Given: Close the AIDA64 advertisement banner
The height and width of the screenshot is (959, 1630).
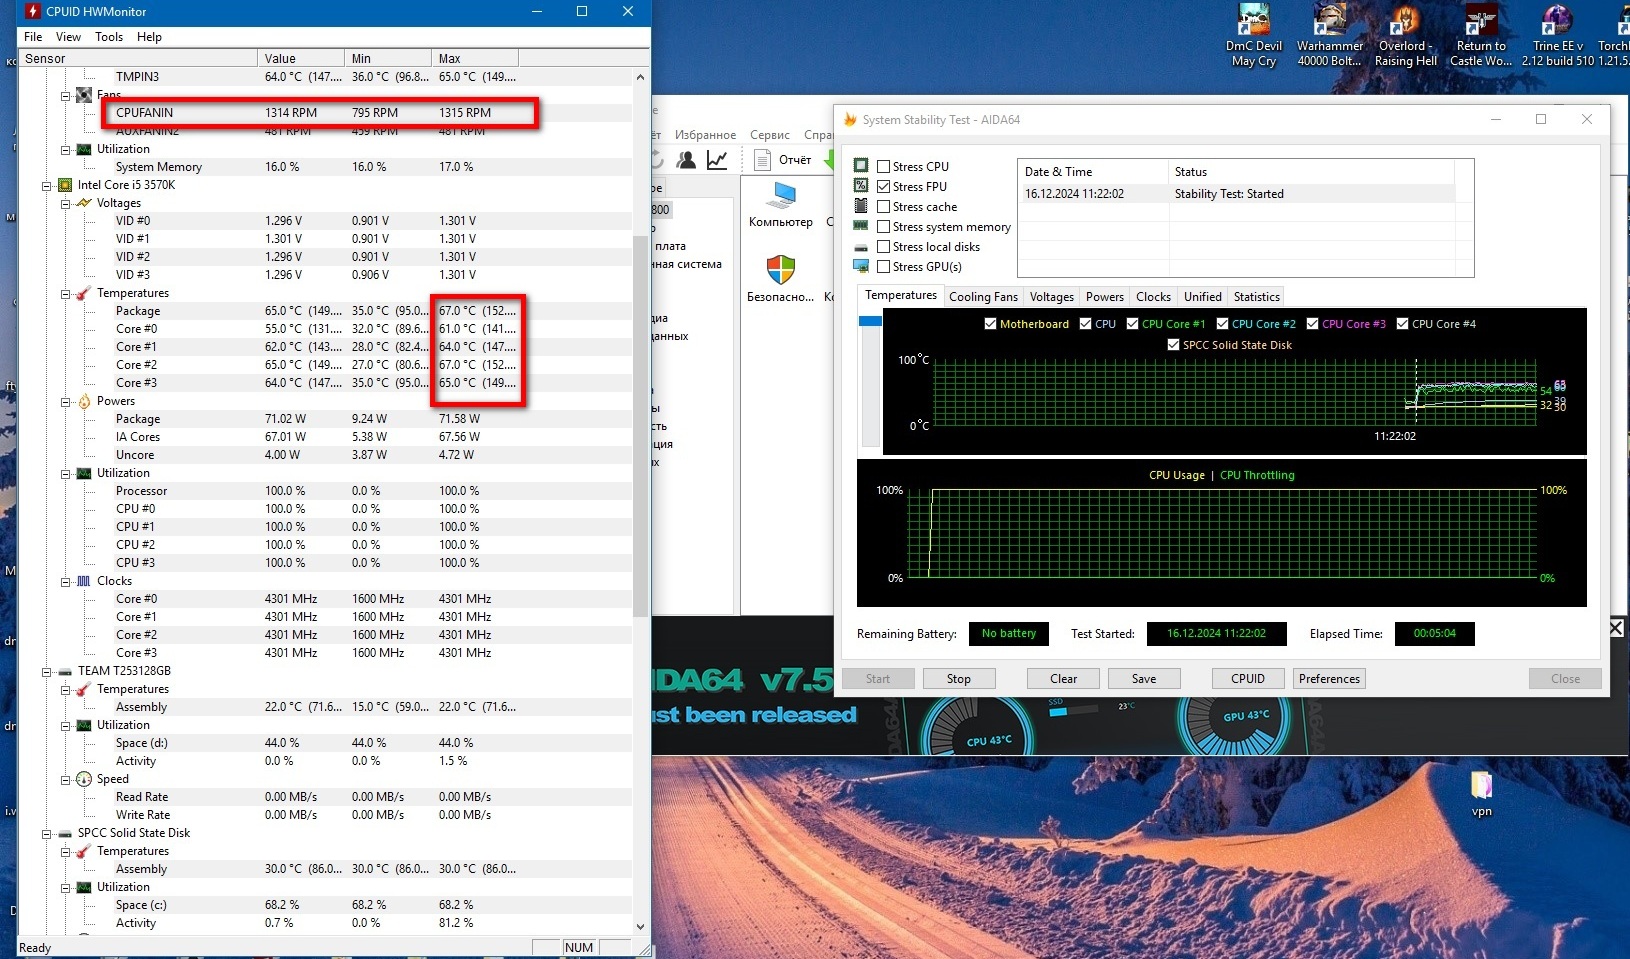Looking at the screenshot, I should coord(1616,628).
